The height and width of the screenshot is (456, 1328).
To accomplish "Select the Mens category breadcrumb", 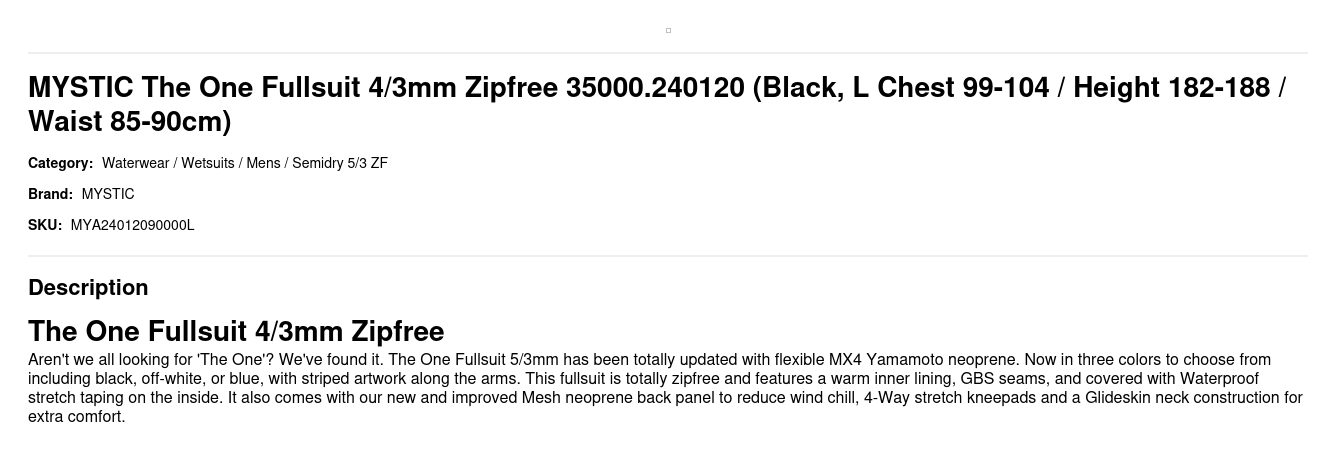I will click(263, 163).
